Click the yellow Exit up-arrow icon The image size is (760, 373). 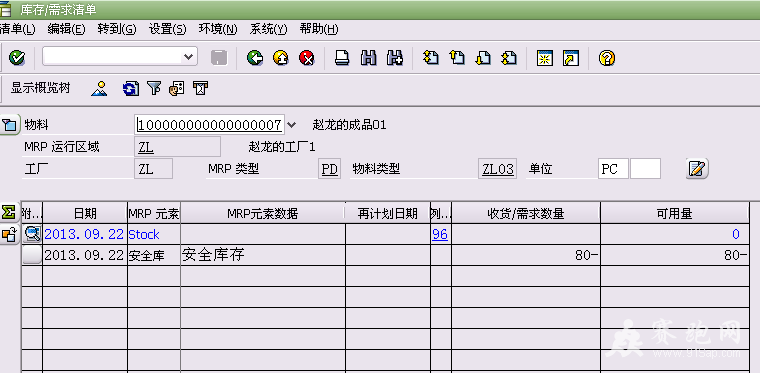[x=281, y=58]
